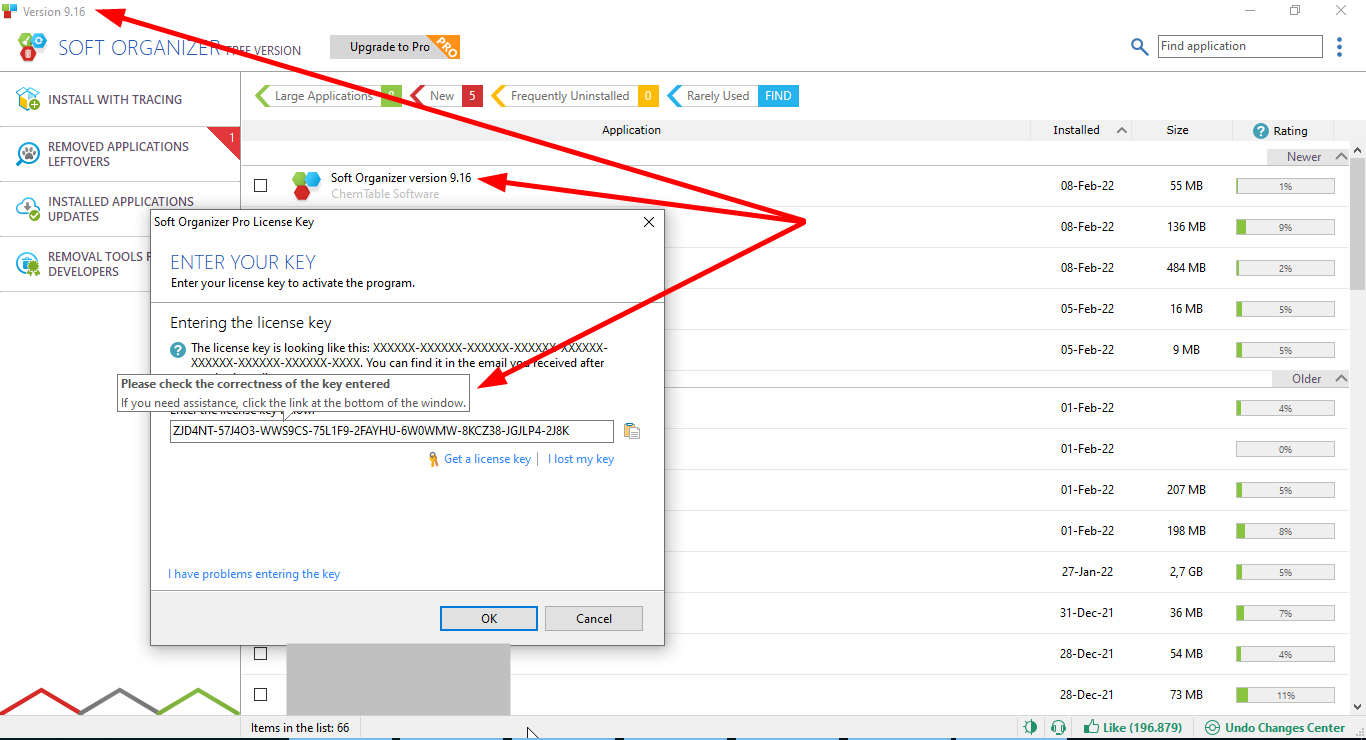Click the Install with Tracing icon
The image size is (1366, 740).
(28, 99)
